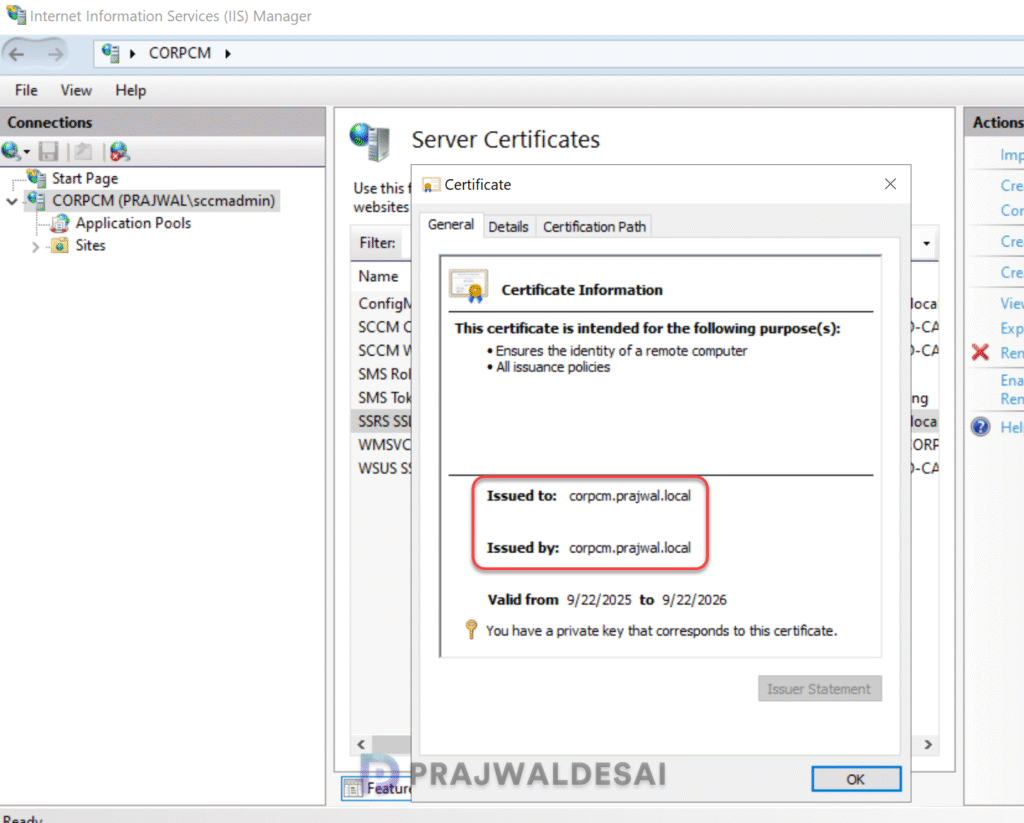The image size is (1024, 823).
Task: Open the View menu
Action: (76, 90)
